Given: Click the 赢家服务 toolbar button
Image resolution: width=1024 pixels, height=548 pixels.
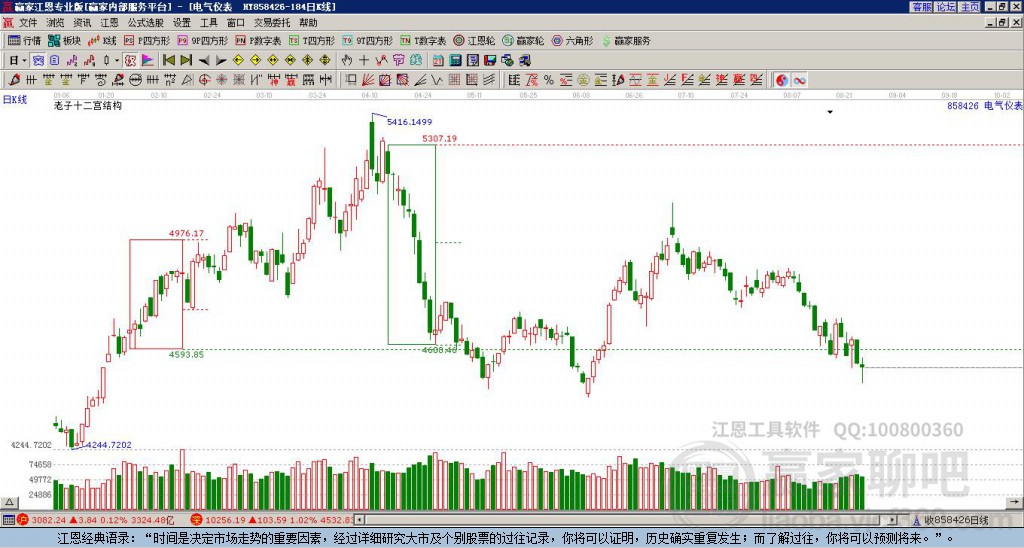Looking at the screenshot, I should (x=626, y=40).
